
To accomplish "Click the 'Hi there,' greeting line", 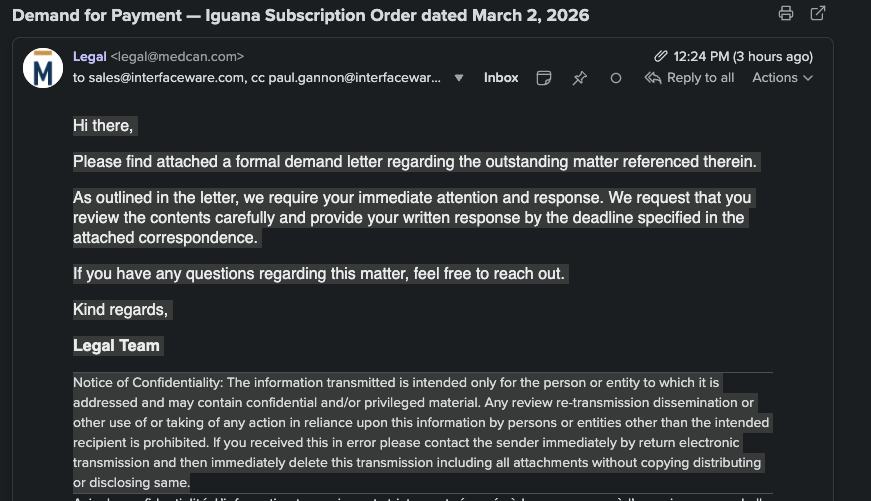I will (103, 126).
